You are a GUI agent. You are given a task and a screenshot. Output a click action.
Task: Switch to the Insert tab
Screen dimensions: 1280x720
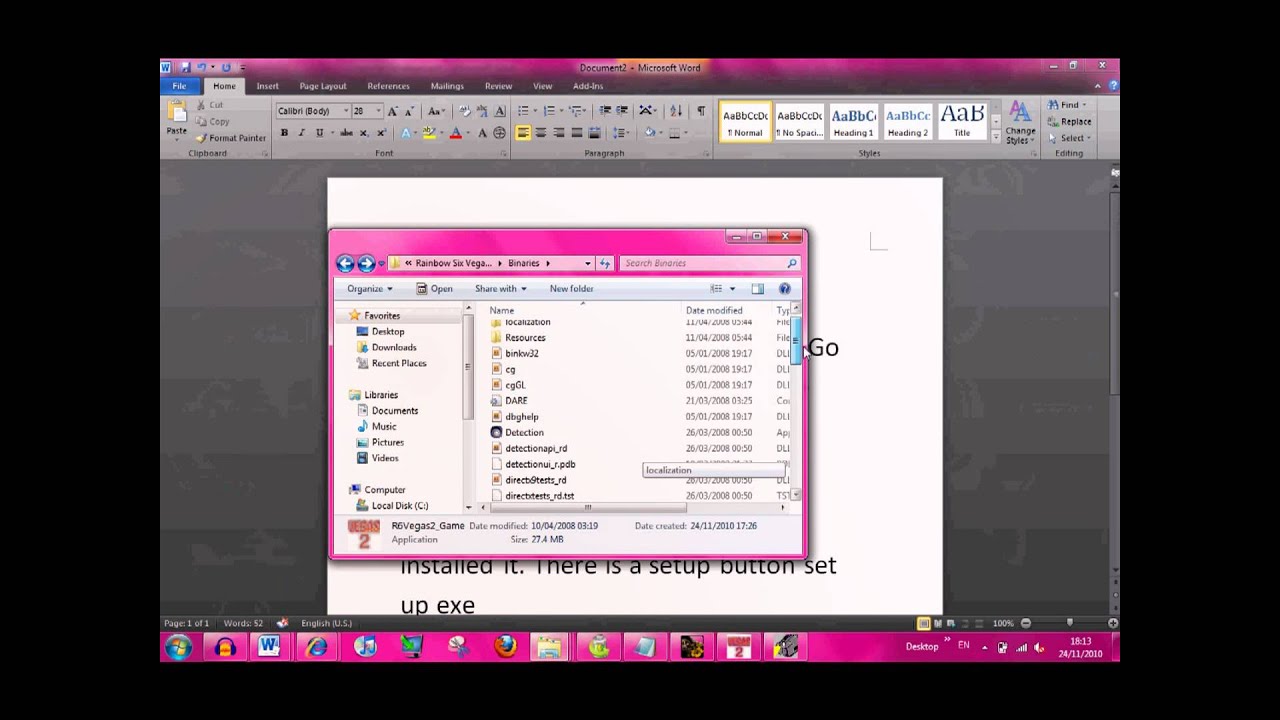pyautogui.click(x=267, y=86)
